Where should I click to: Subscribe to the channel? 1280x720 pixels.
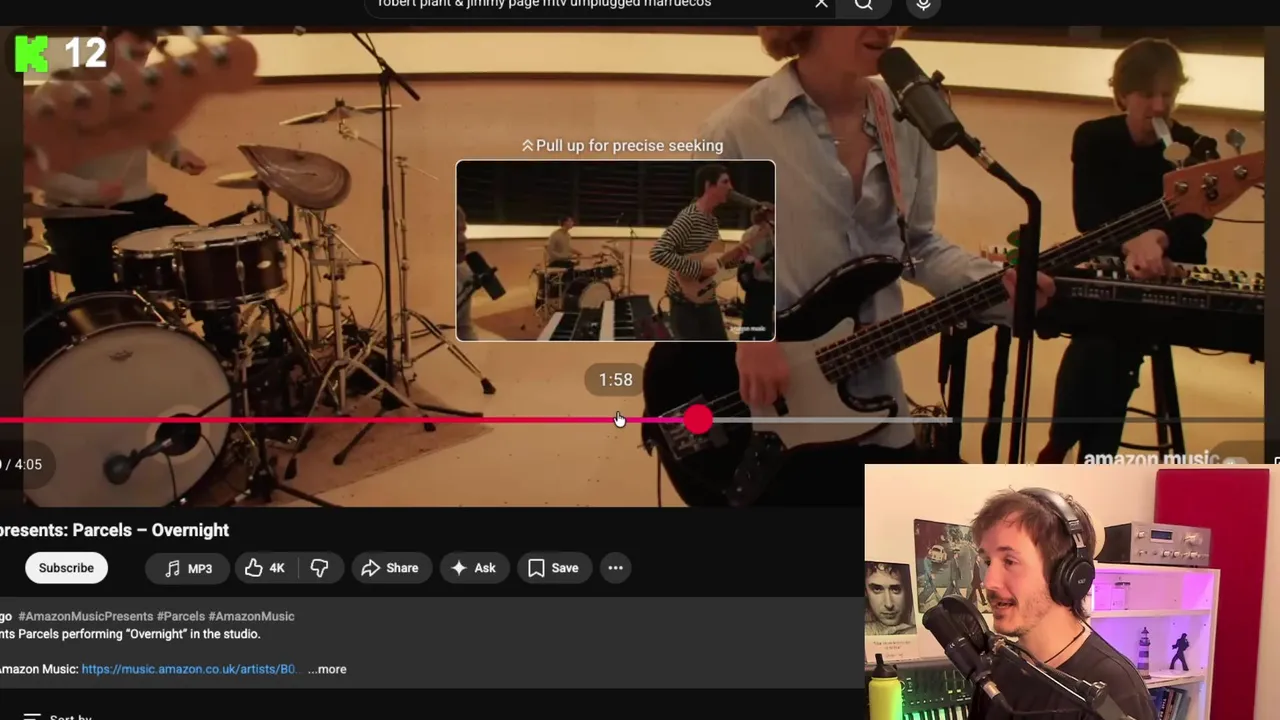pyautogui.click(x=66, y=568)
